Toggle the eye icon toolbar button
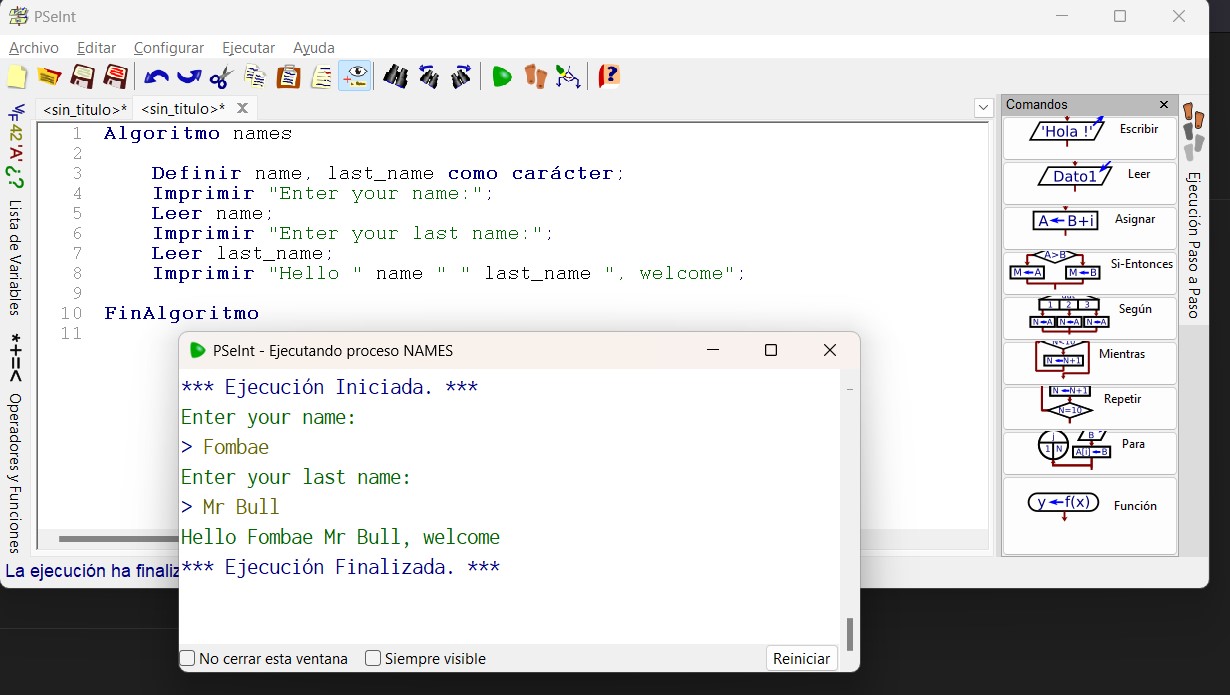This screenshot has height=695, width=1230. click(355, 76)
